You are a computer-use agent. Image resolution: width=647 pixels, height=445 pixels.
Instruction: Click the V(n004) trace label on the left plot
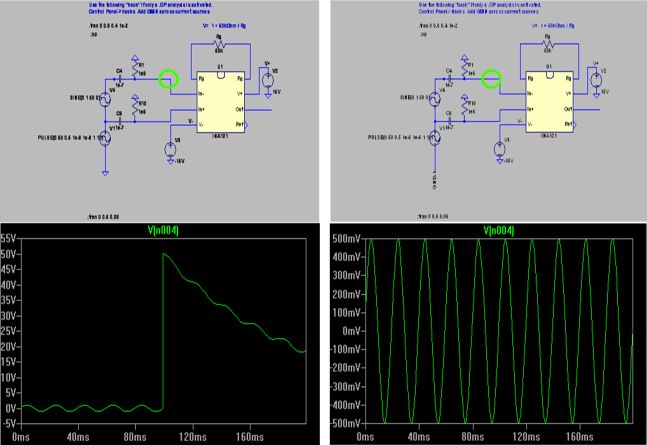(x=163, y=230)
